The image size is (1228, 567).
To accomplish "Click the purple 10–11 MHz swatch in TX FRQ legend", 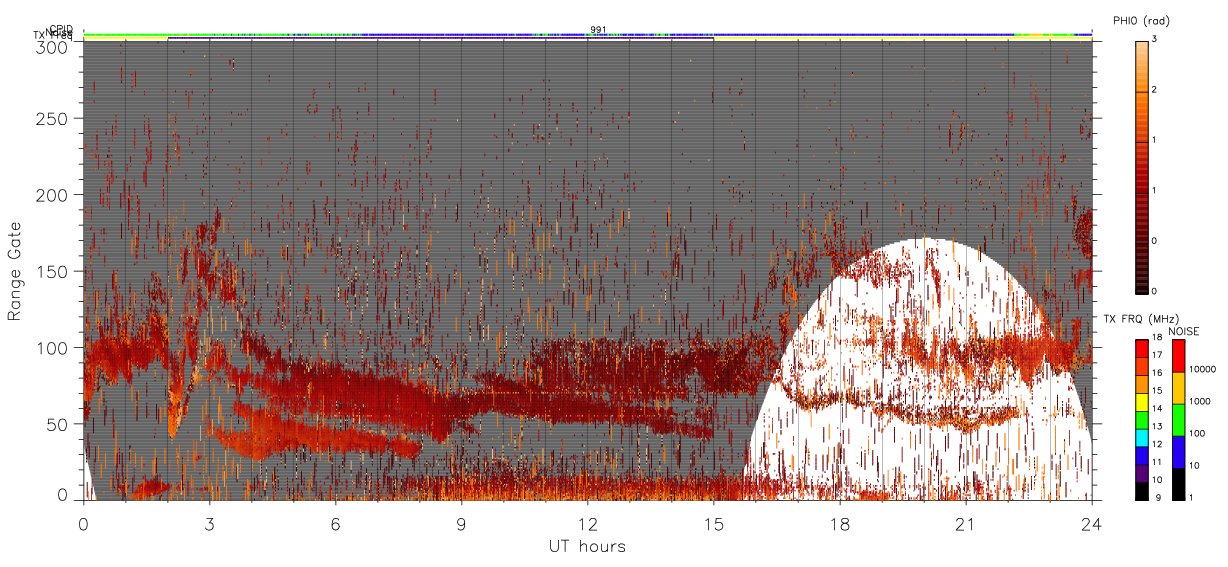I will (1141, 473).
